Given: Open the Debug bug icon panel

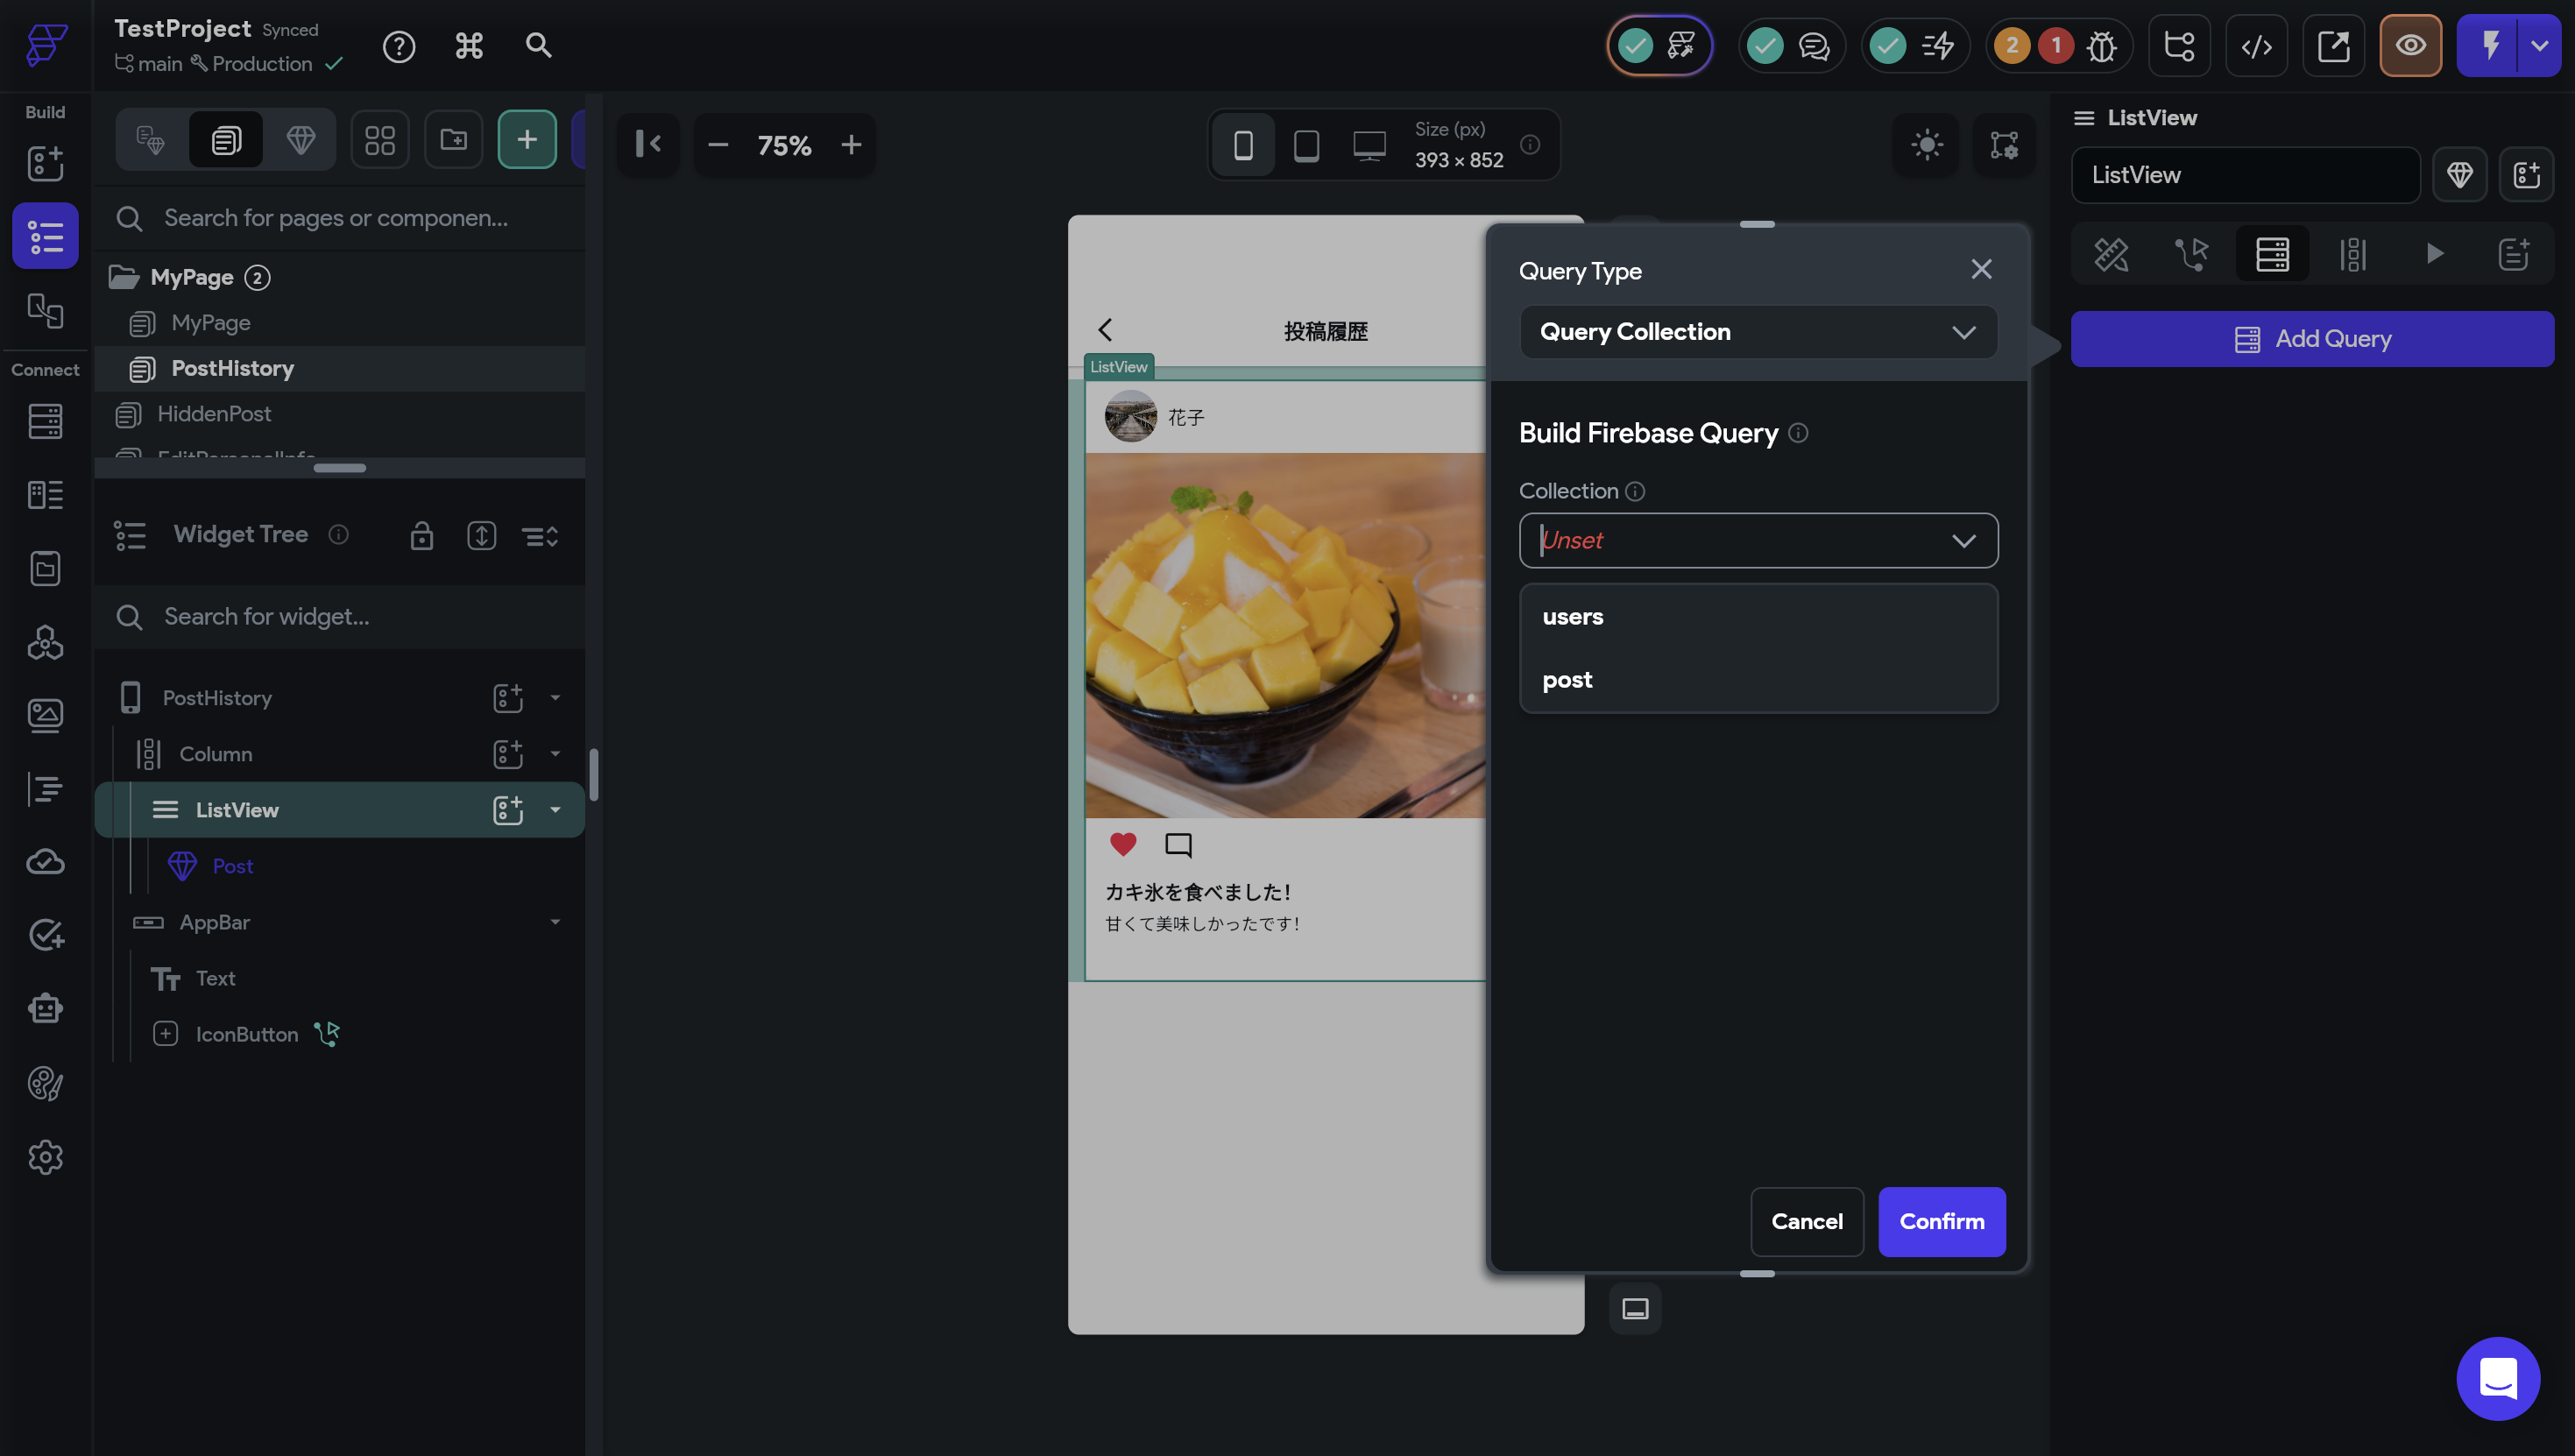Looking at the screenshot, I should (x=2102, y=46).
